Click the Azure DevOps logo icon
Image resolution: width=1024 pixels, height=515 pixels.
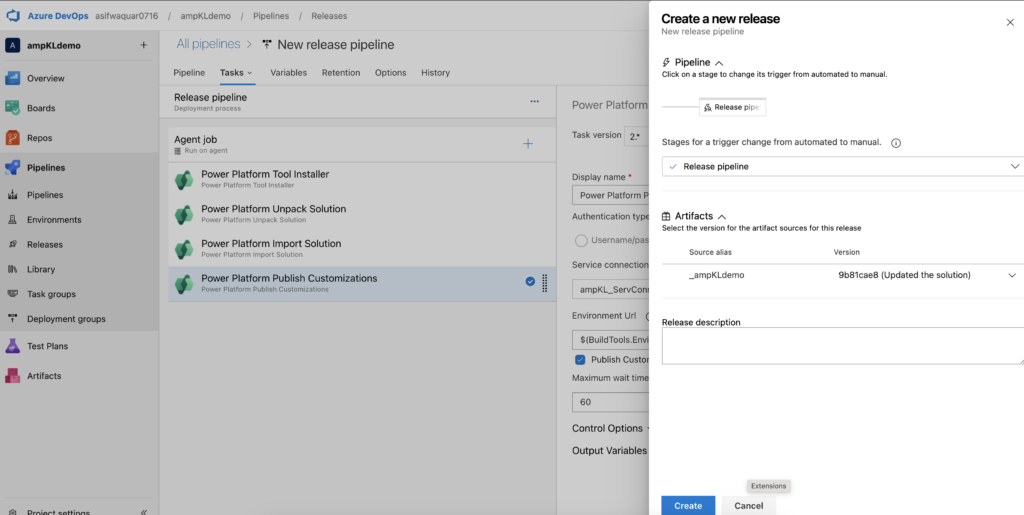pyautogui.click(x=13, y=16)
